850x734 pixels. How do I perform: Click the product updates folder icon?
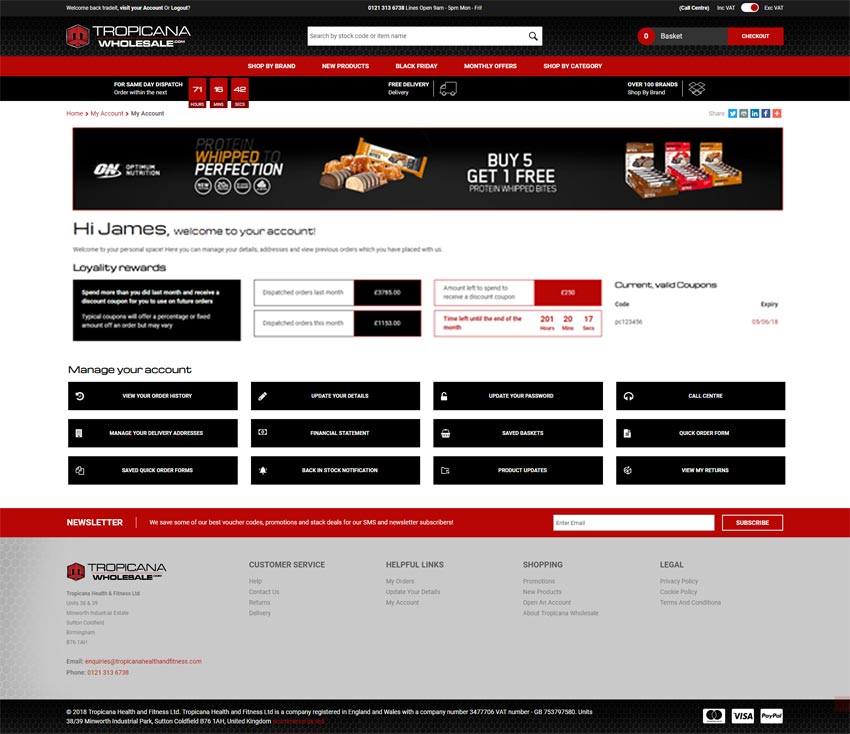(x=445, y=471)
